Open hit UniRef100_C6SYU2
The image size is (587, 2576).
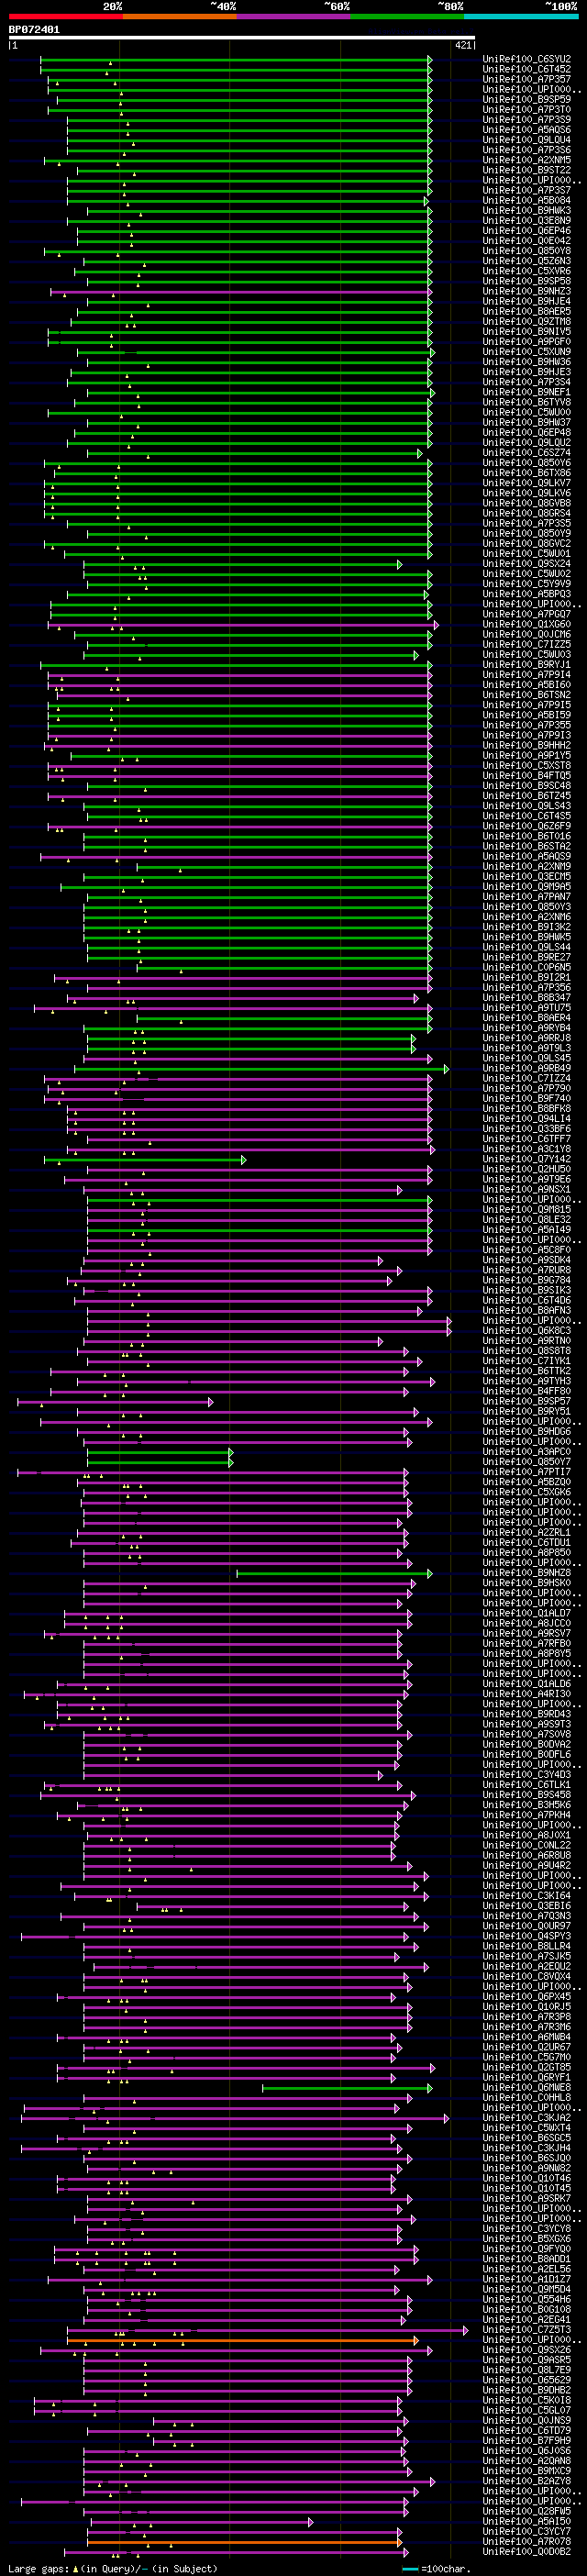click(x=527, y=60)
